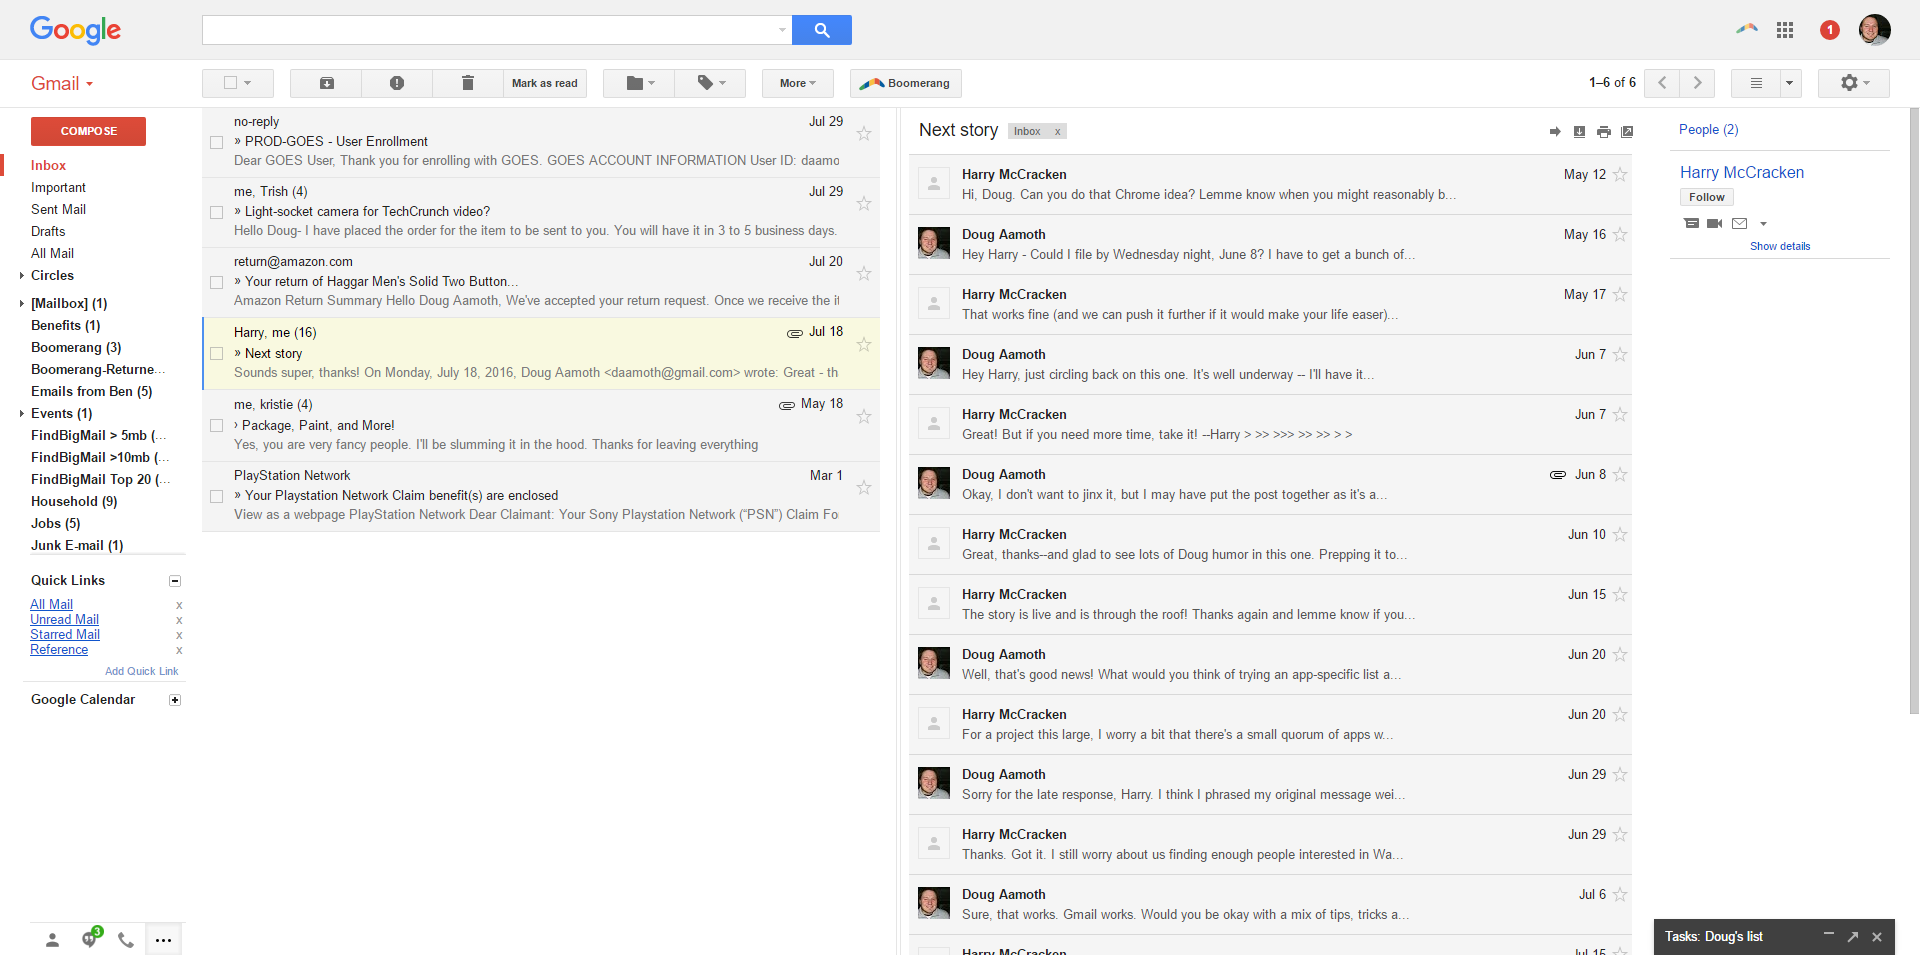Forward all messages using the forward arrow
1920x955 pixels.
(x=1555, y=131)
